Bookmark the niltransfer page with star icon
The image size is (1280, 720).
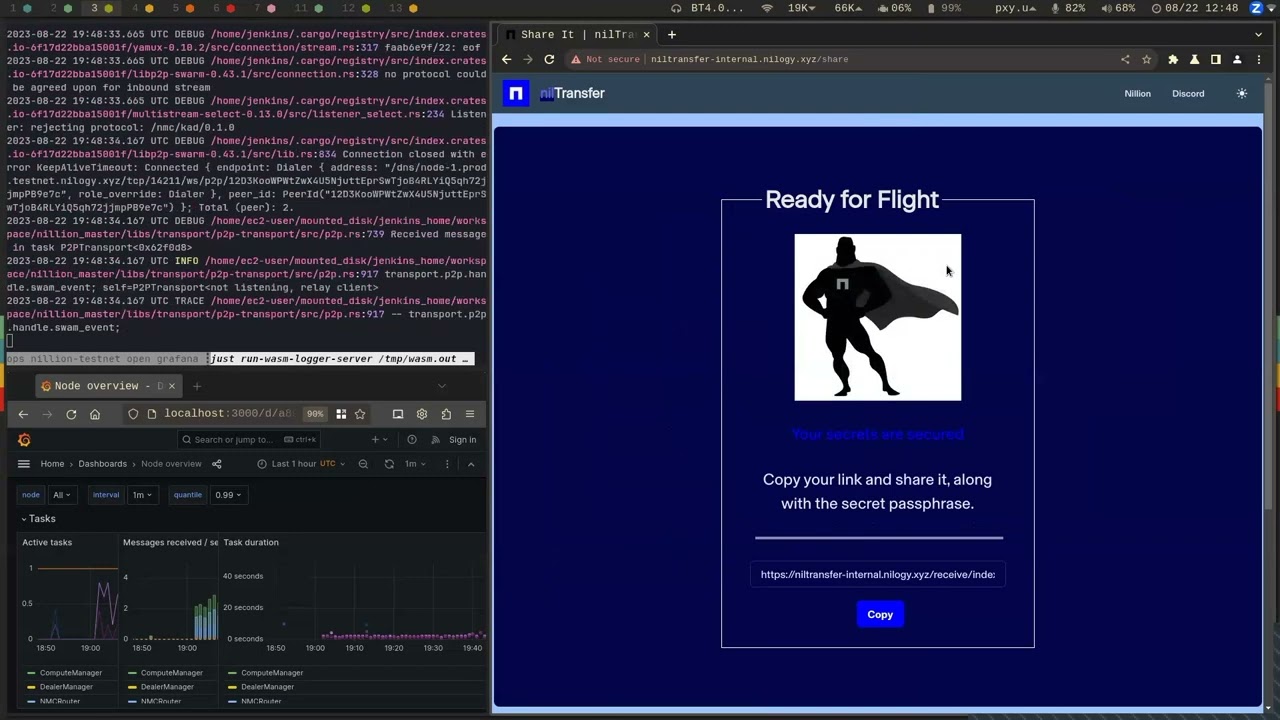click(1147, 59)
